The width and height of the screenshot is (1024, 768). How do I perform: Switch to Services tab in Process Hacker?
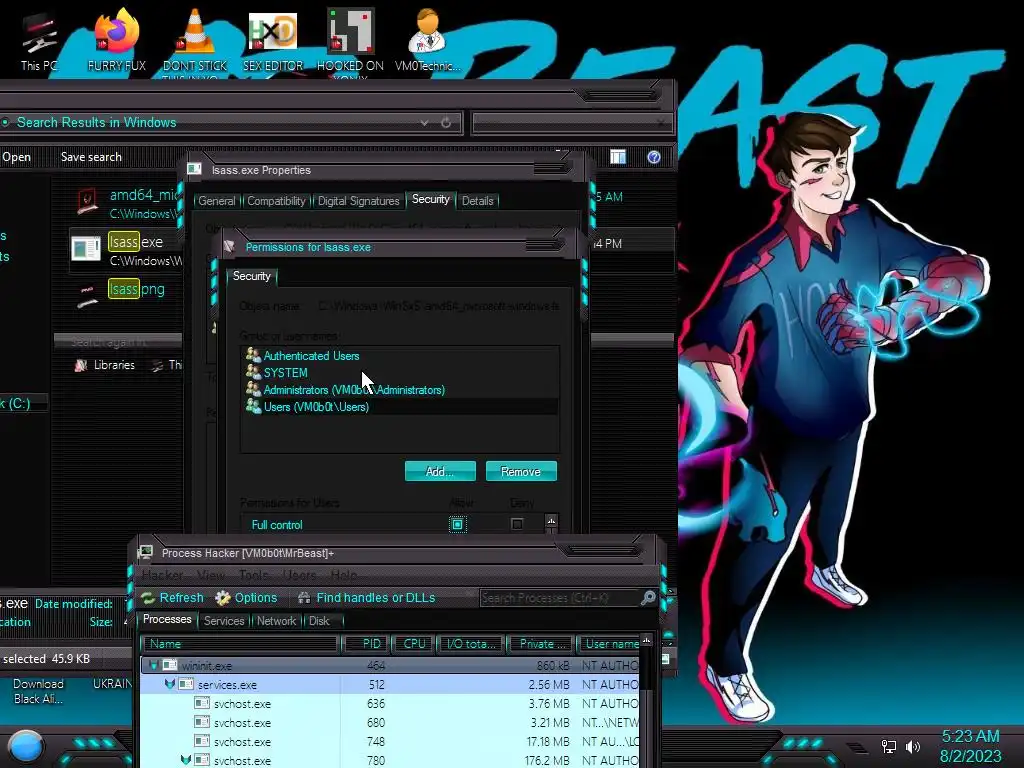tap(224, 620)
